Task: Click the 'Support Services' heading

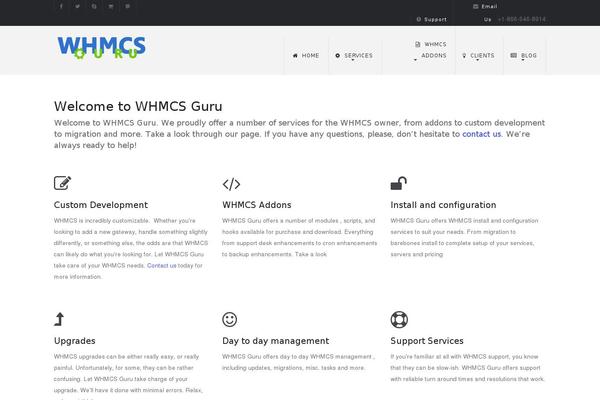Action: click(427, 341)
